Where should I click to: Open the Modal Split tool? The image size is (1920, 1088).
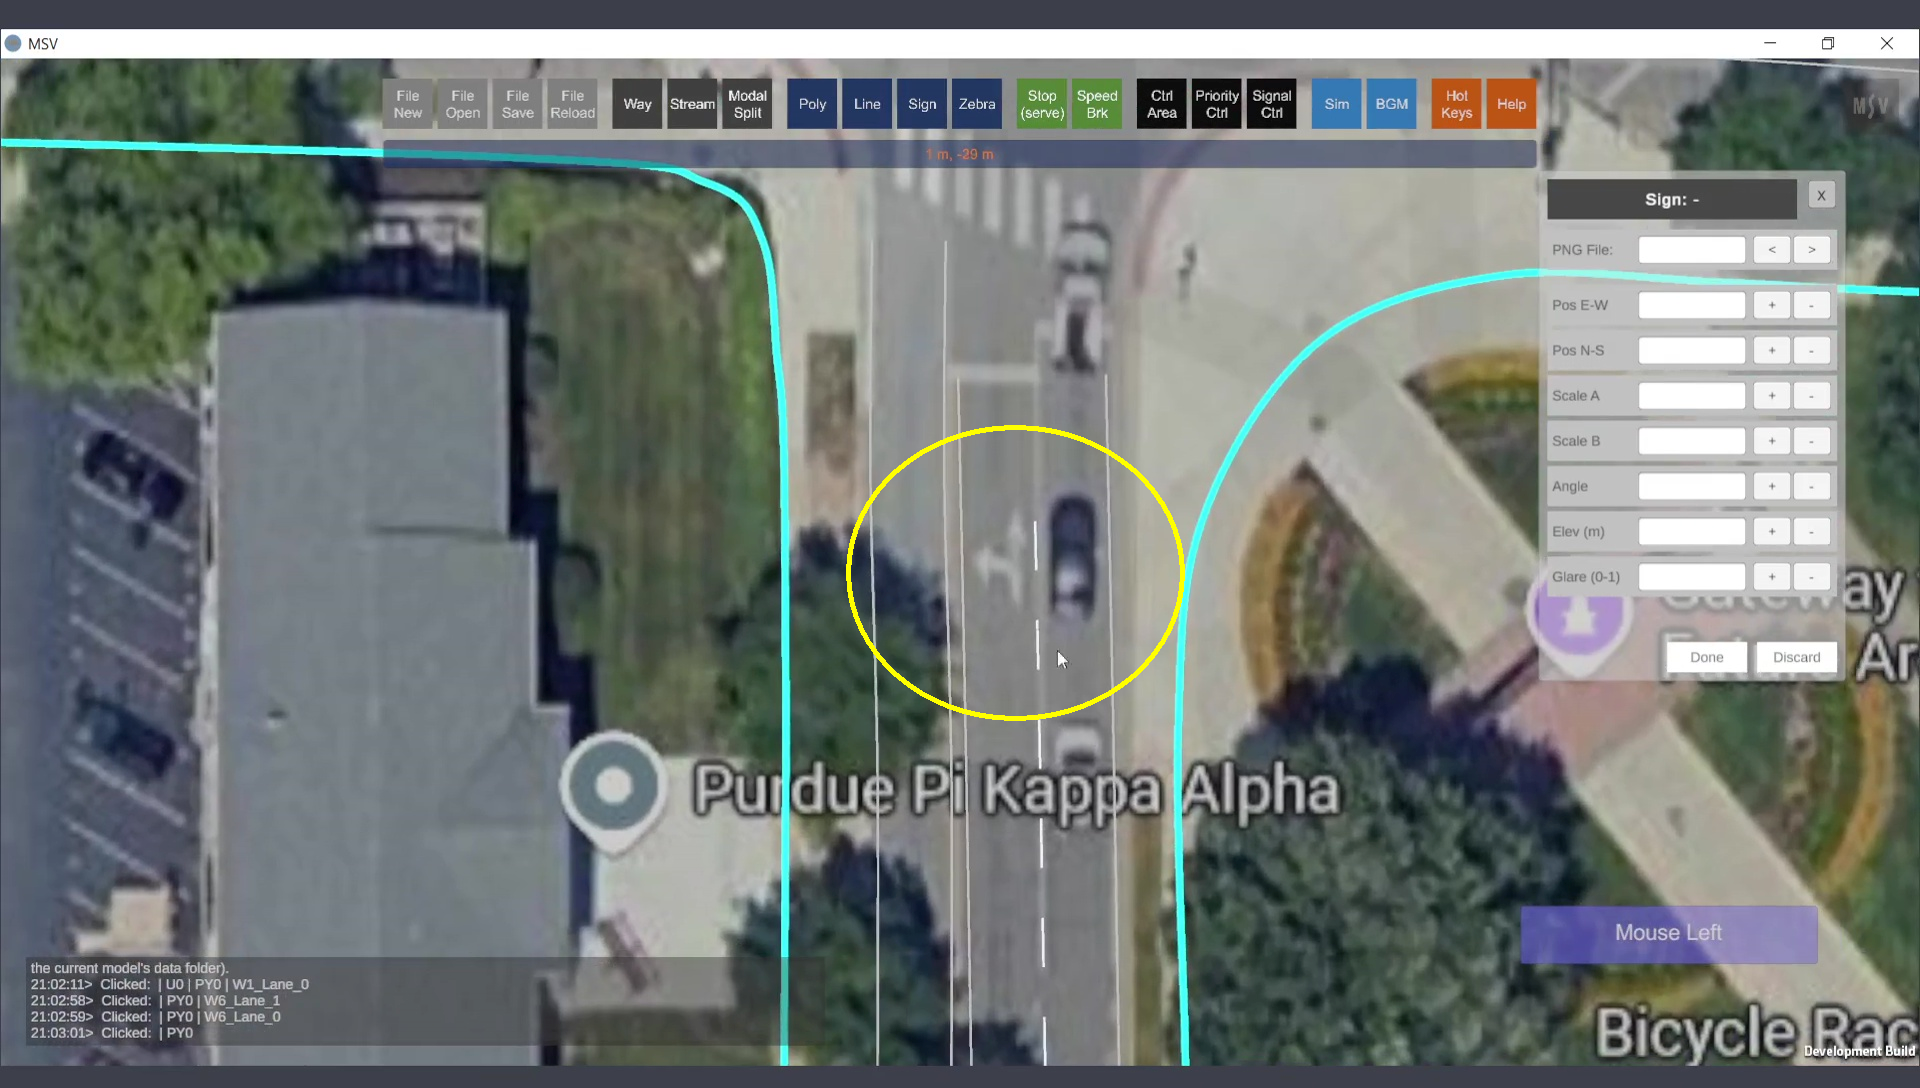point(747,104)
